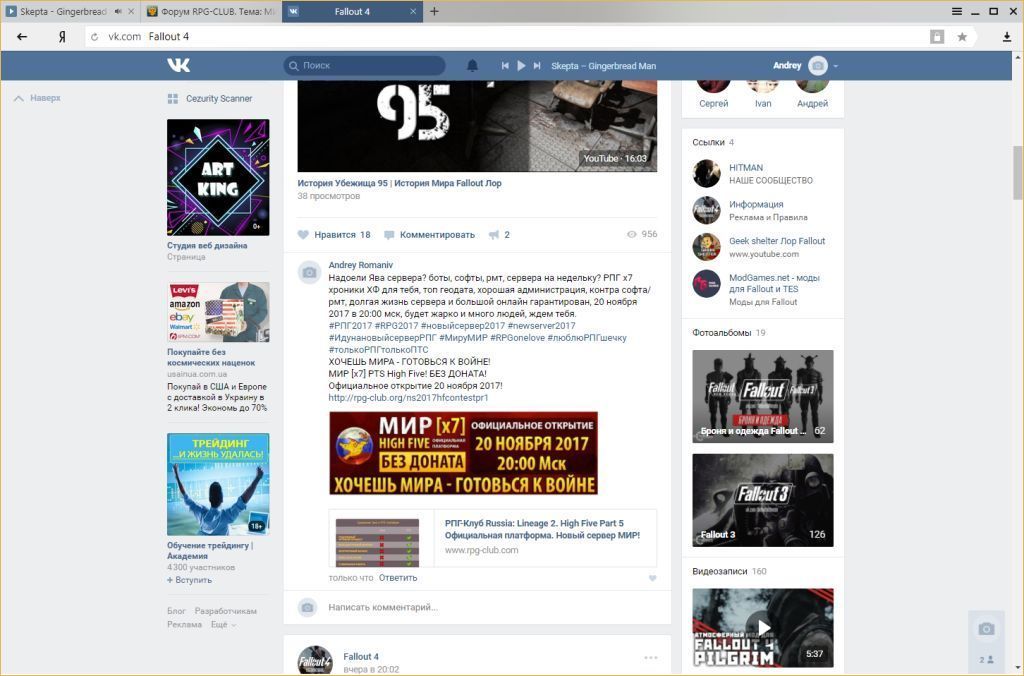
Task: Open the HITMAN community link
Action: pos(746,168)
